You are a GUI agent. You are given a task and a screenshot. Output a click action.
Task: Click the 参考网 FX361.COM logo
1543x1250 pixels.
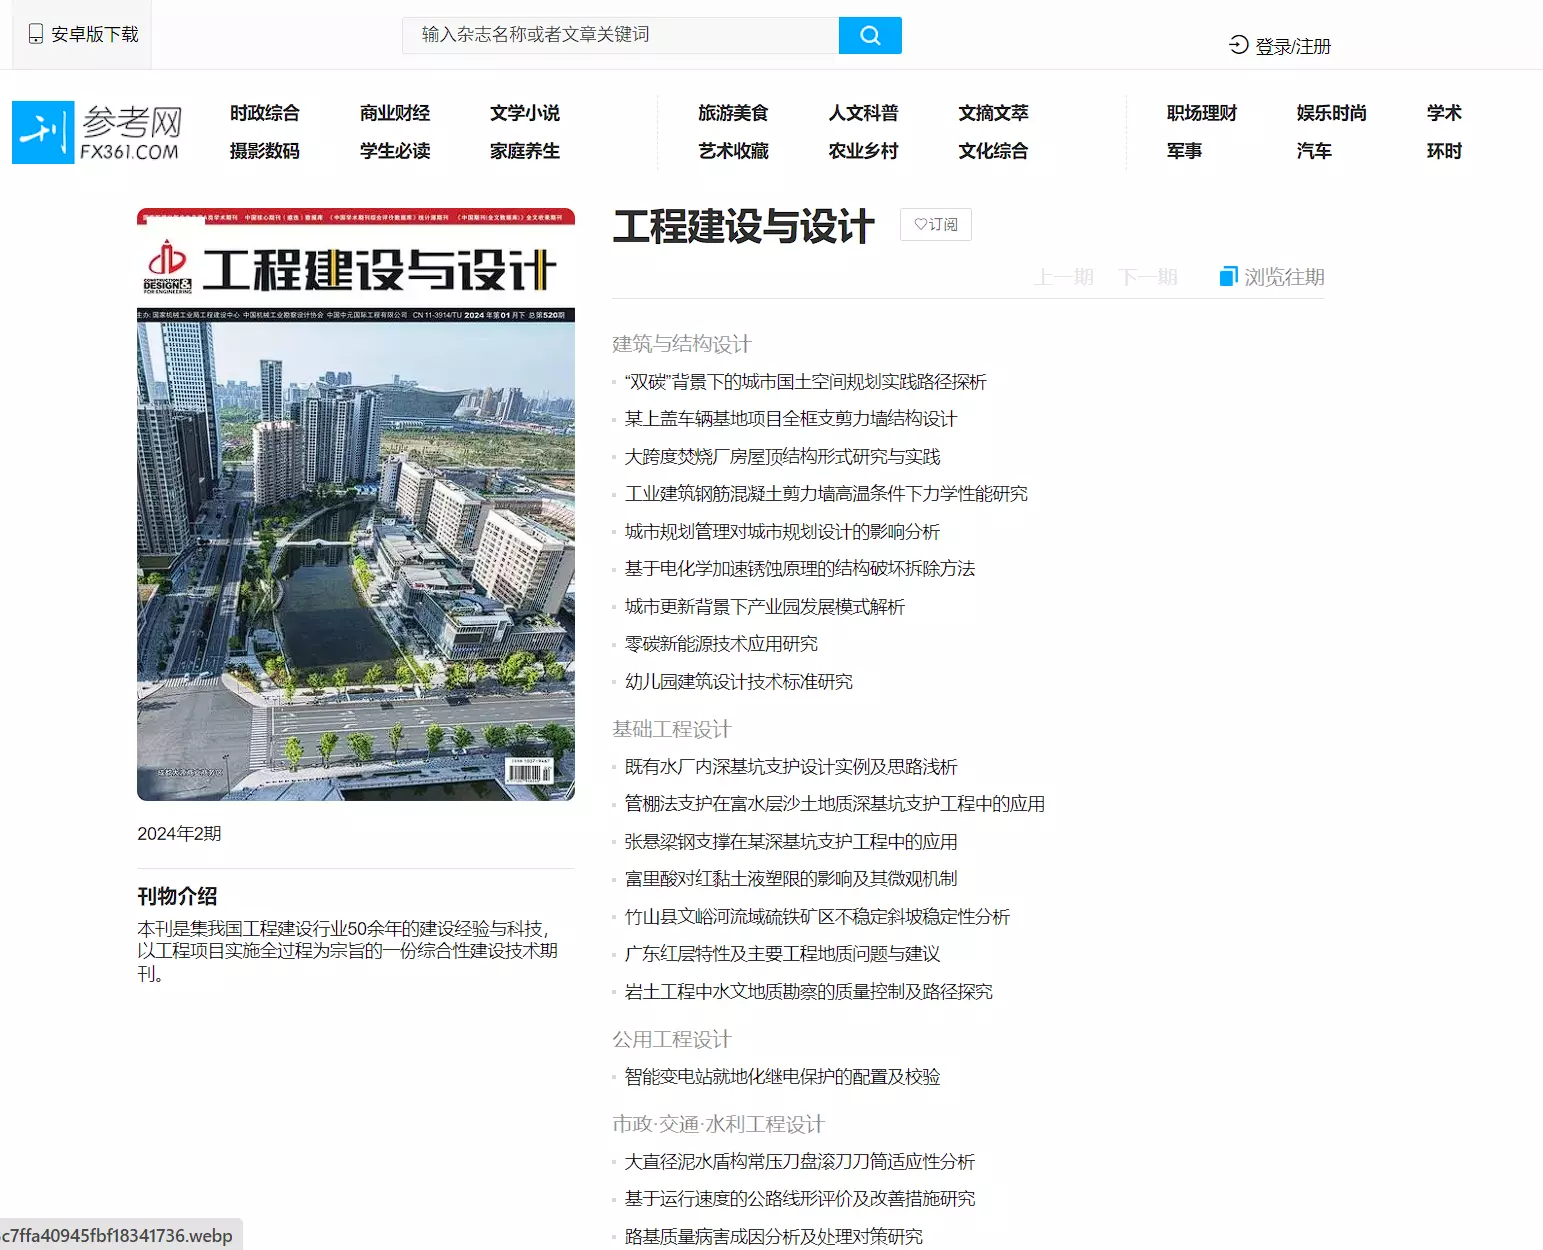tap(97, 132)
